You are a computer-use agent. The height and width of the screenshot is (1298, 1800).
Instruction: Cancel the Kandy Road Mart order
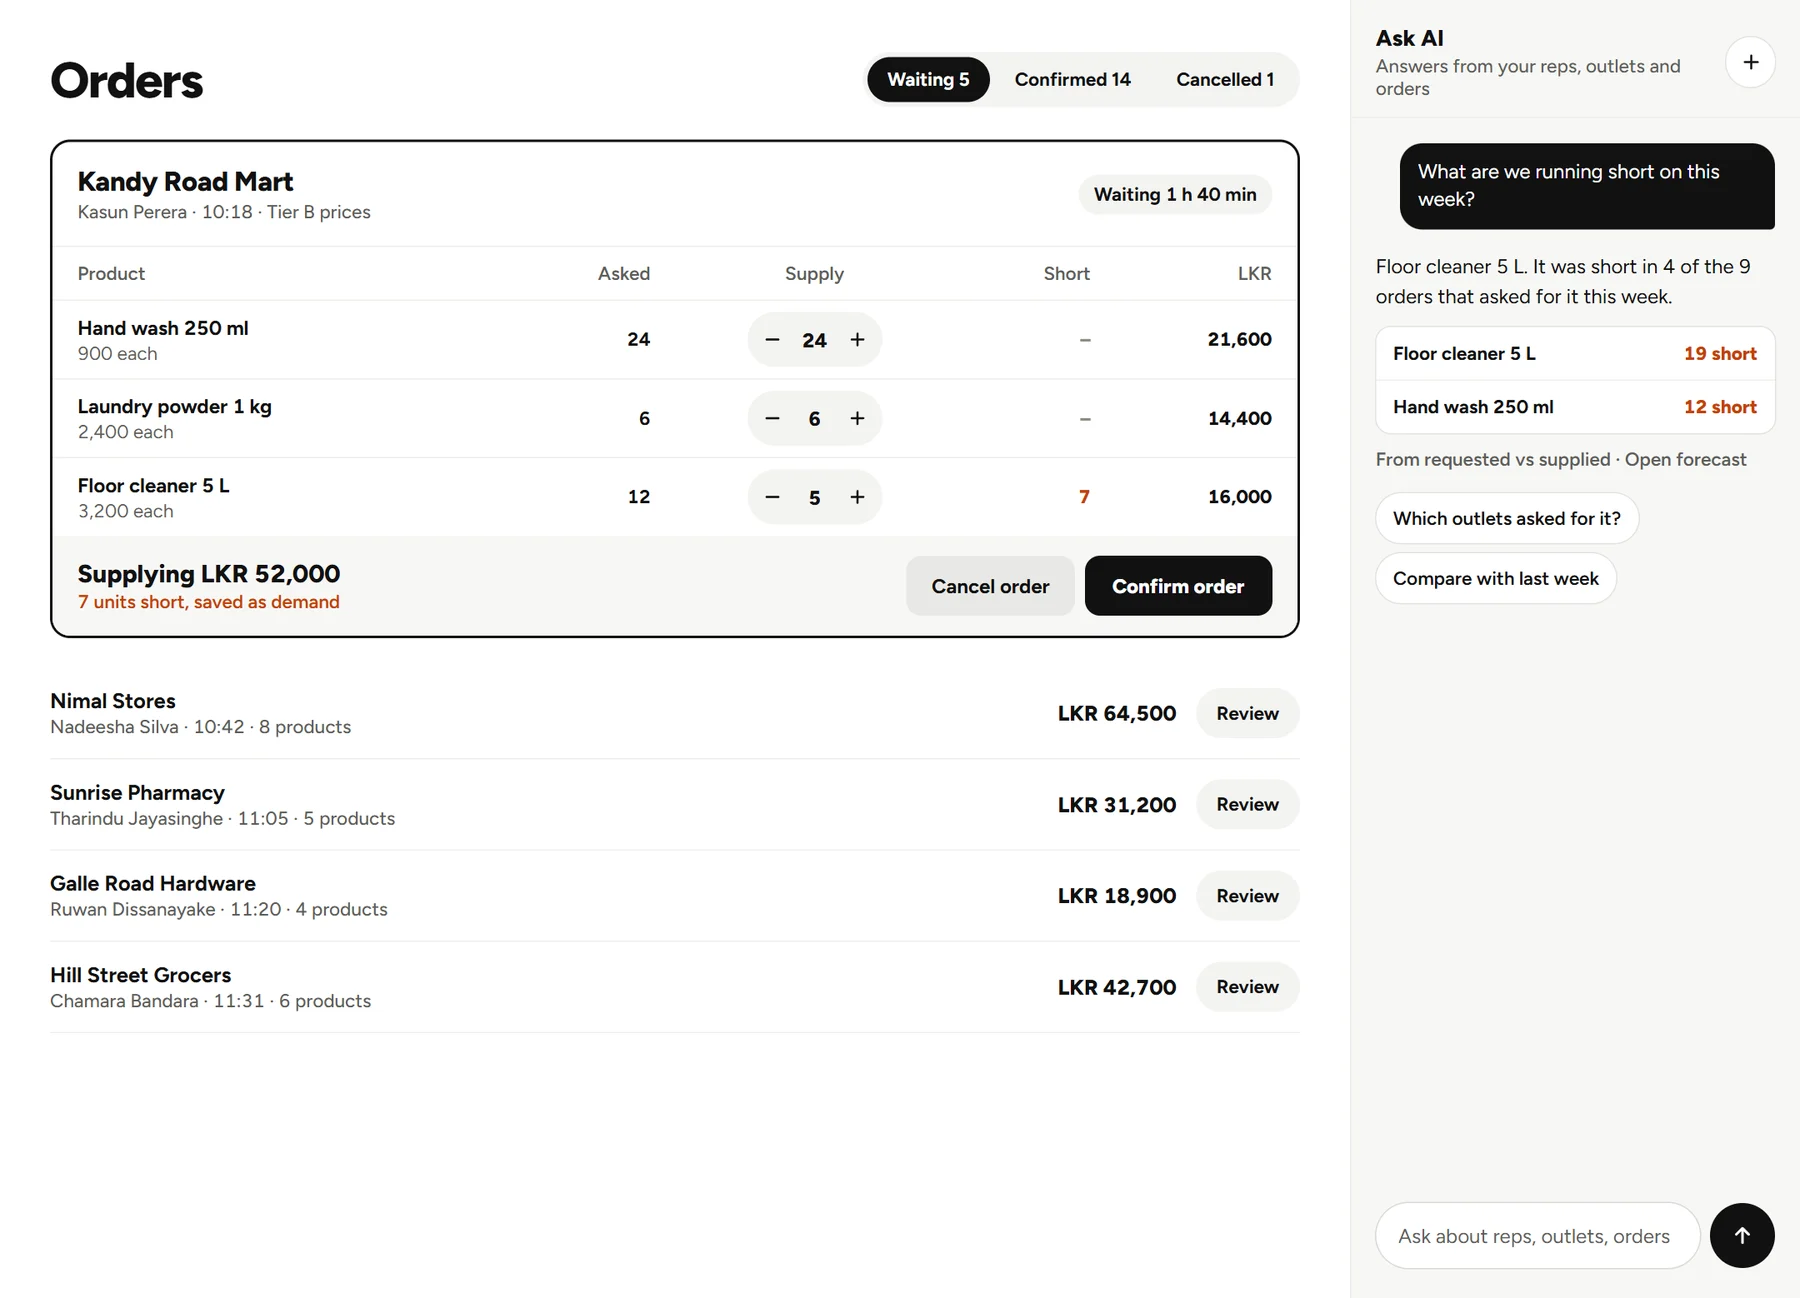990,586
